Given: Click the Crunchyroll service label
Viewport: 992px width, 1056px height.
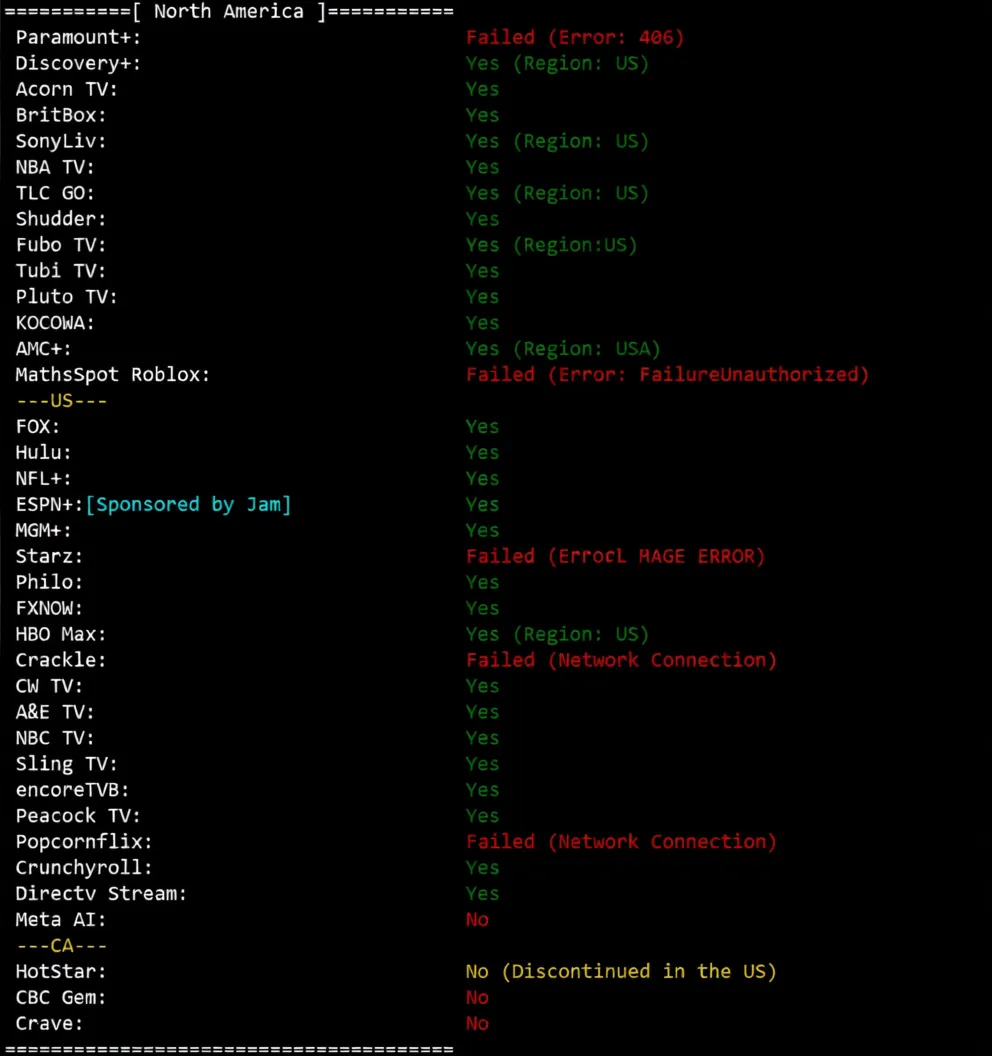Looking at the screenshot, I should [84, 868].
